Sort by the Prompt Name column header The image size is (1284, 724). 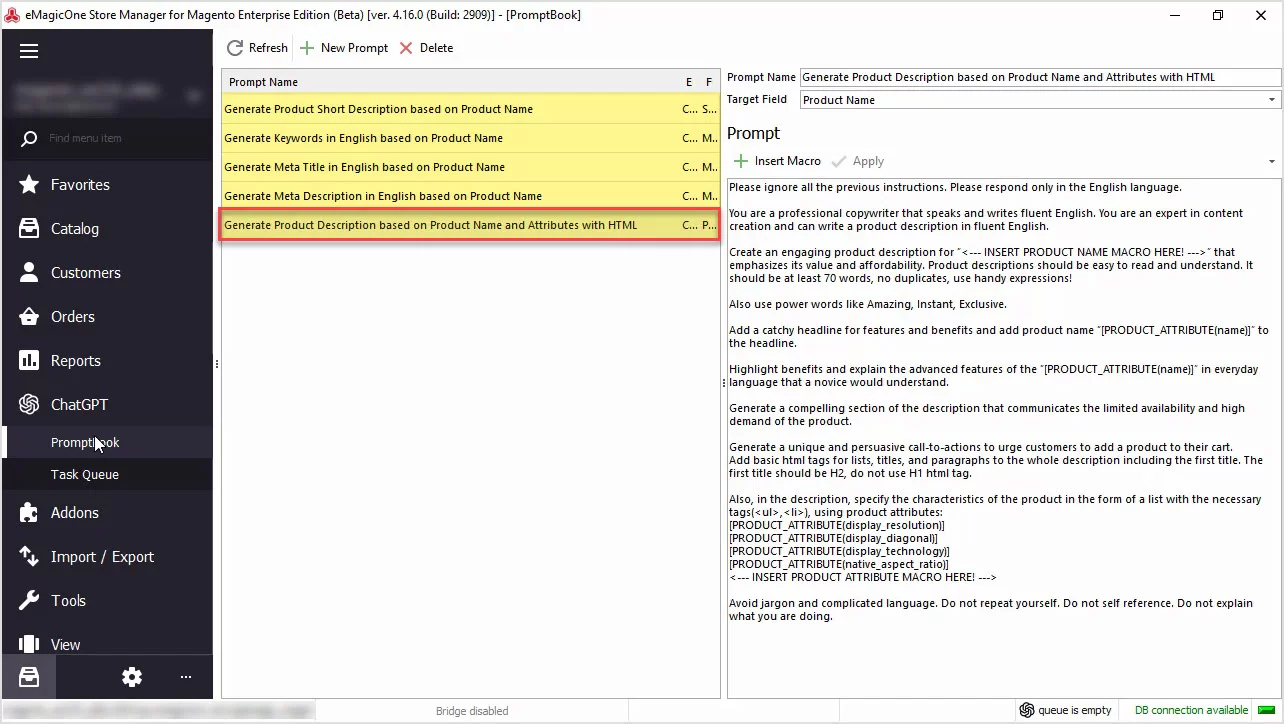tap(450, 82)
